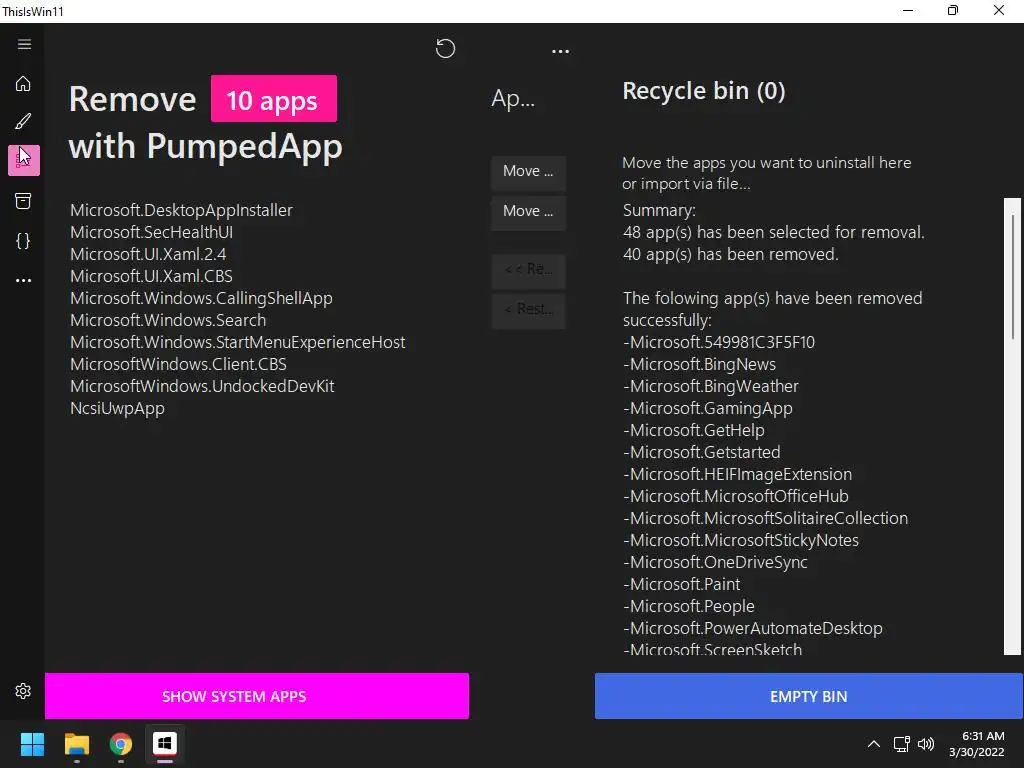1024x768 pixels.
Task: Click -Microsoft.People line
Action: 689,607
